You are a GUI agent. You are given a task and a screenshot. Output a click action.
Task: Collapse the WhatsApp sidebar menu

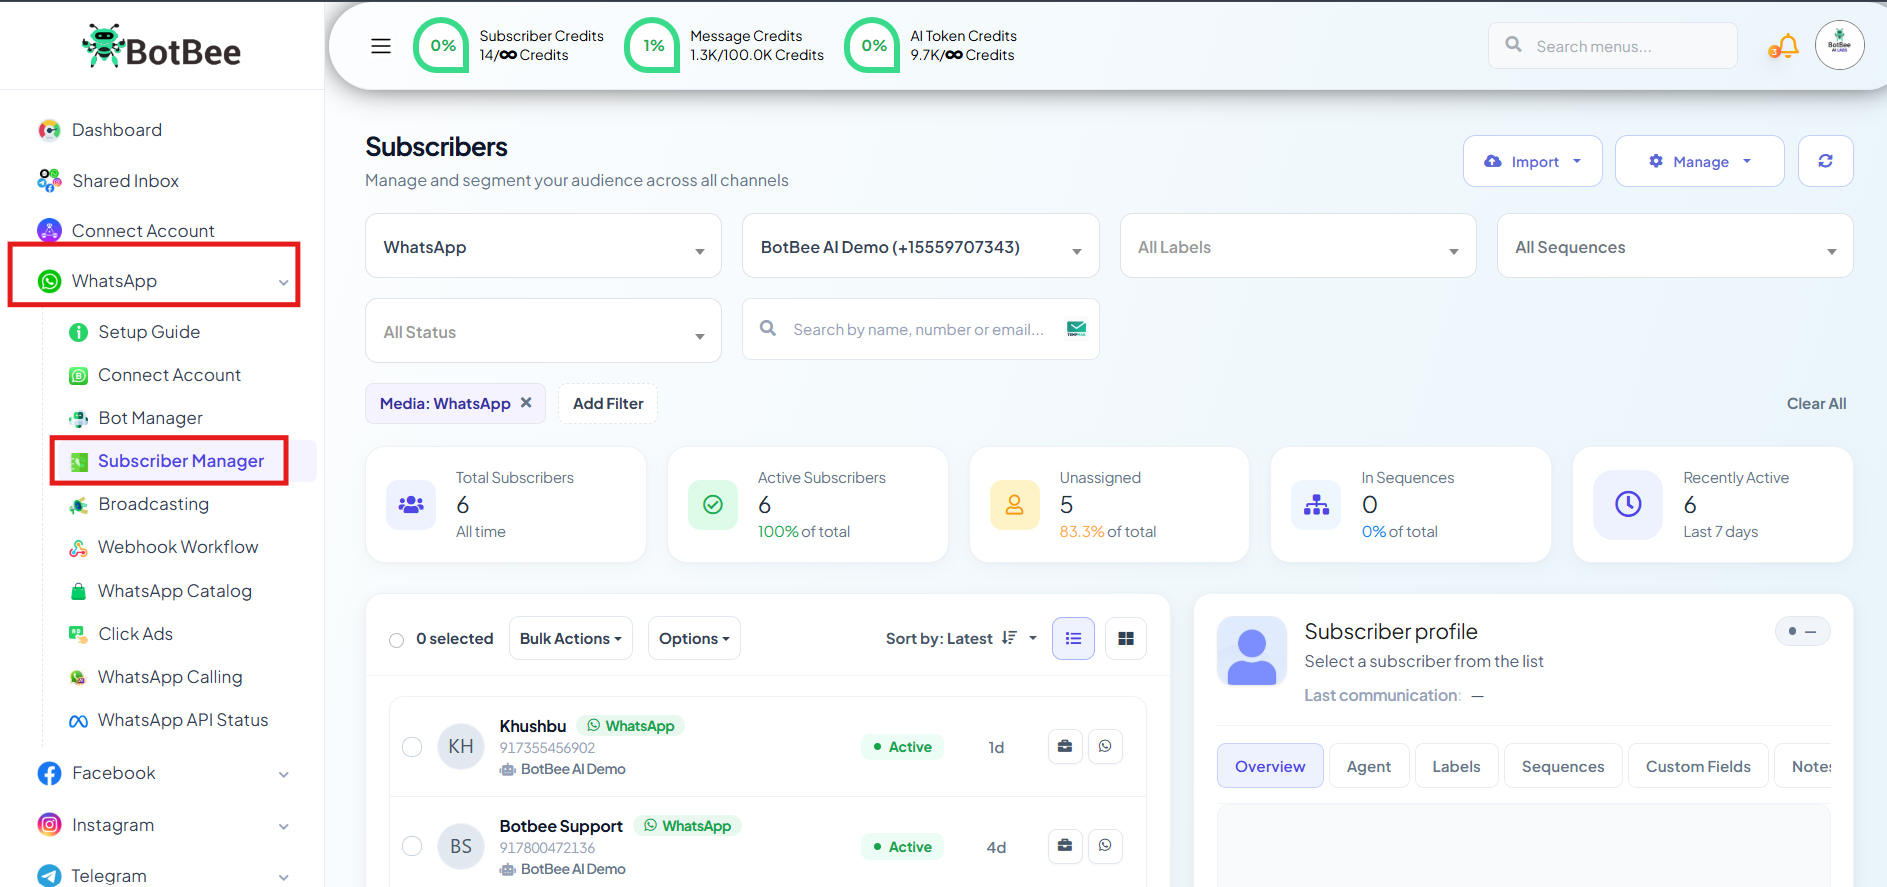284,282
